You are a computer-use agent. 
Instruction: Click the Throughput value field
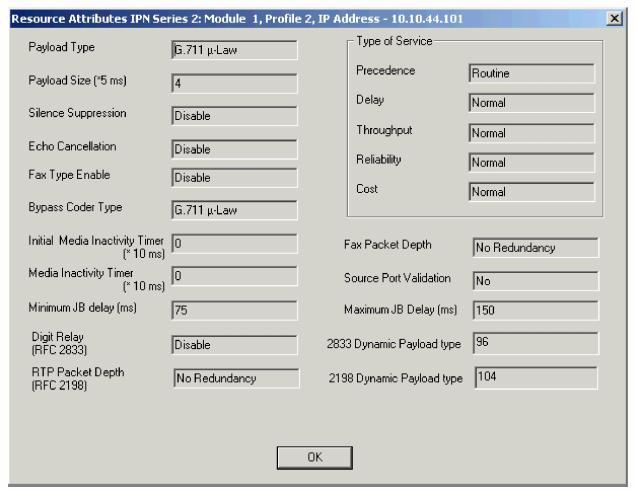tap(530, 131)
